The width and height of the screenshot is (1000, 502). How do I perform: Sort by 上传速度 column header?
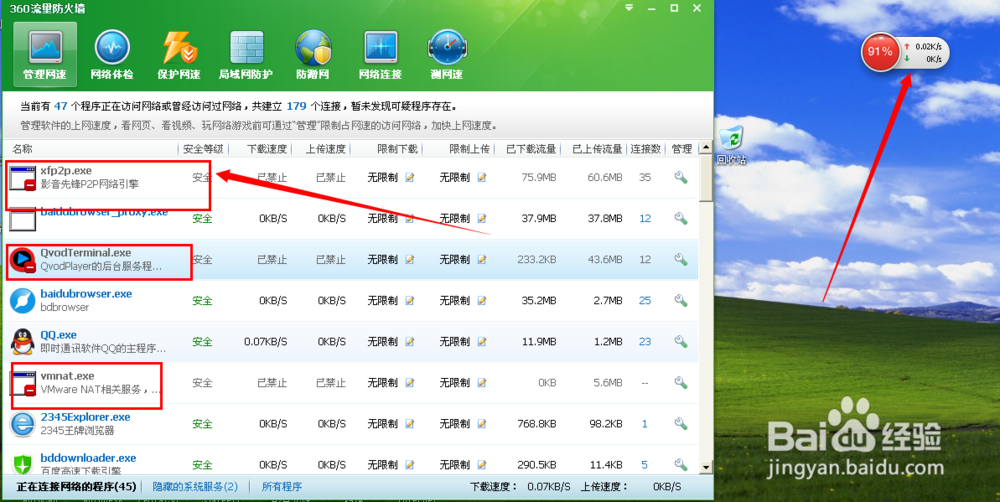326,149
